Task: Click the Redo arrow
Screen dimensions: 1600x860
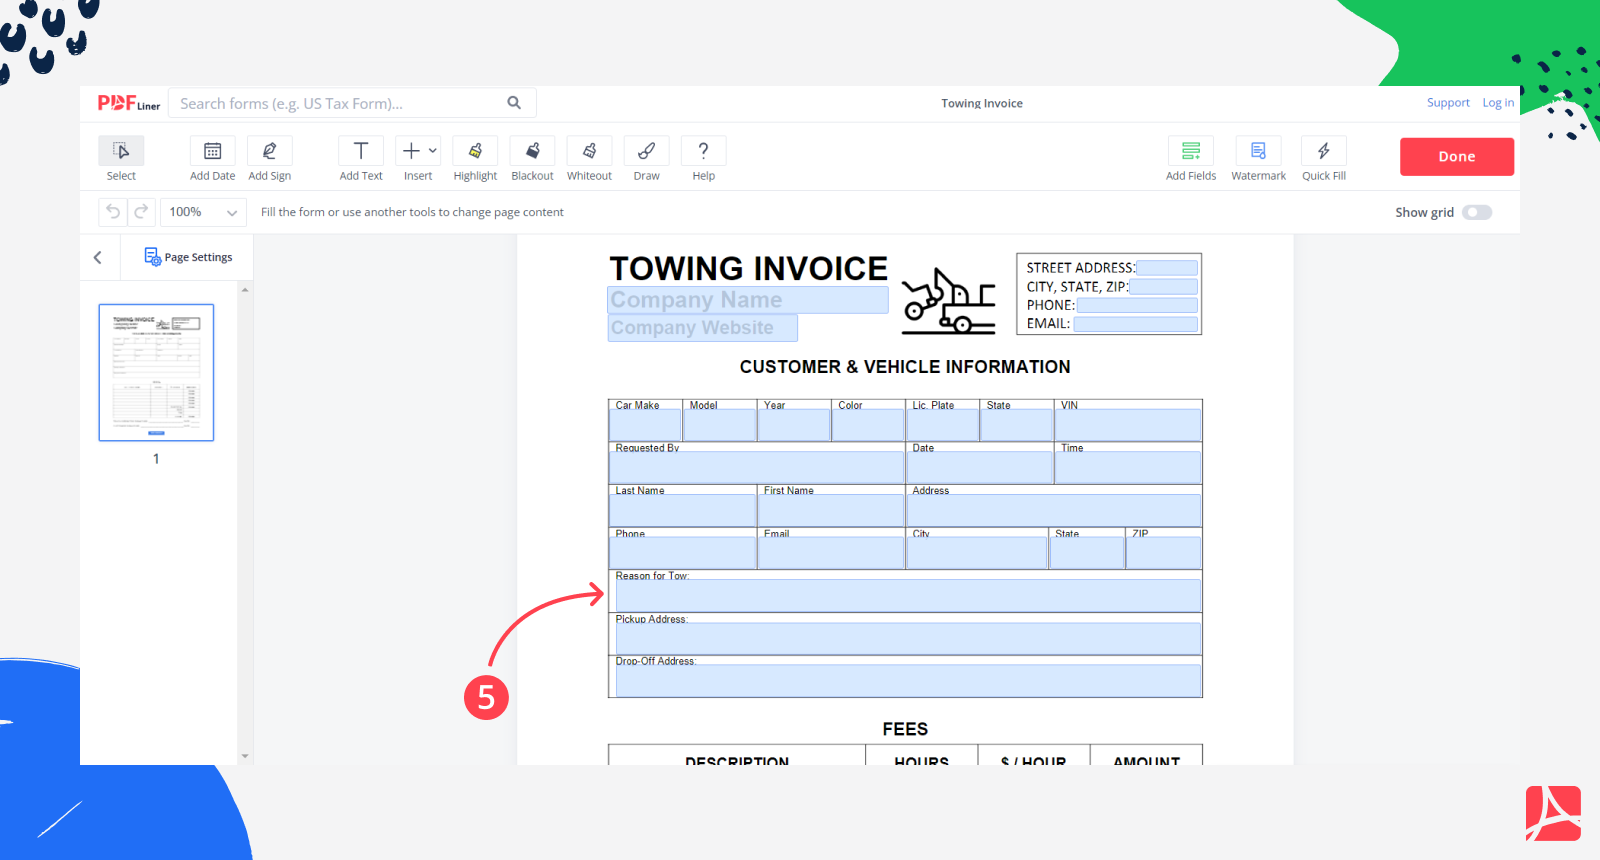Action: [141, 212]
